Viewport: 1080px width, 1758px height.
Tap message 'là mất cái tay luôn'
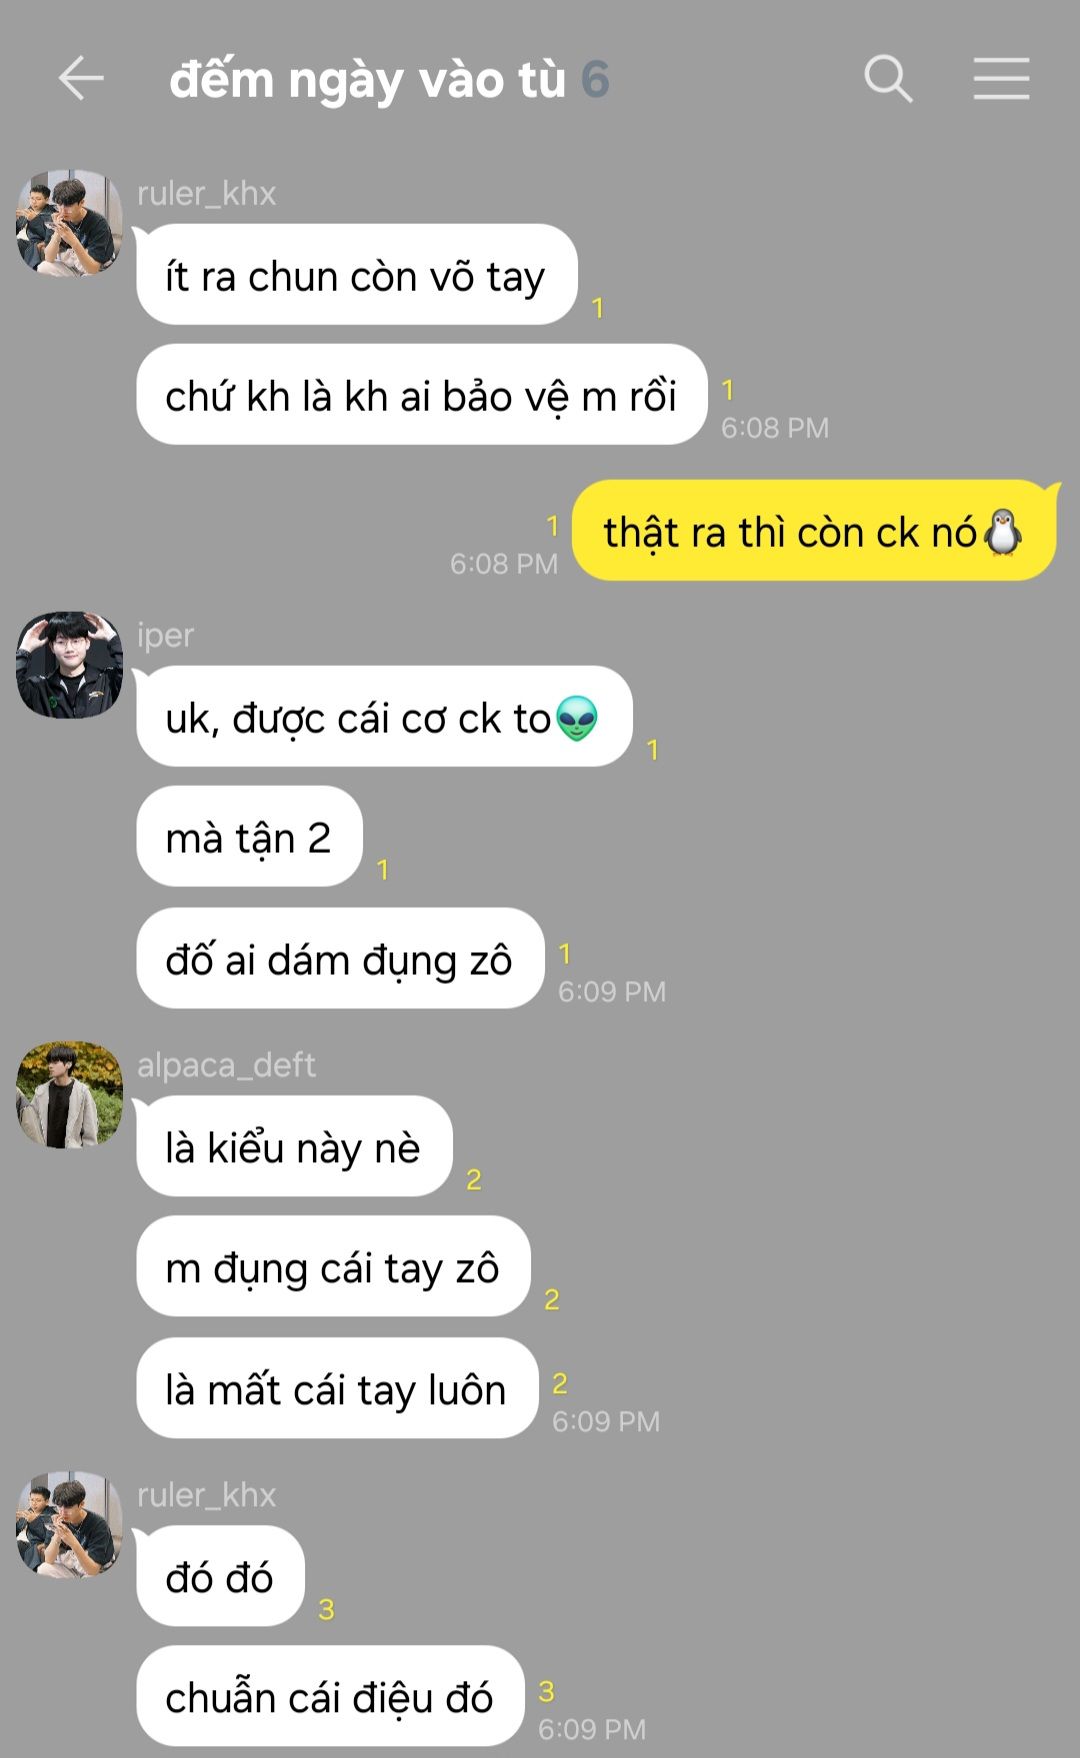pyautogui.click(x=337, y=1389)
